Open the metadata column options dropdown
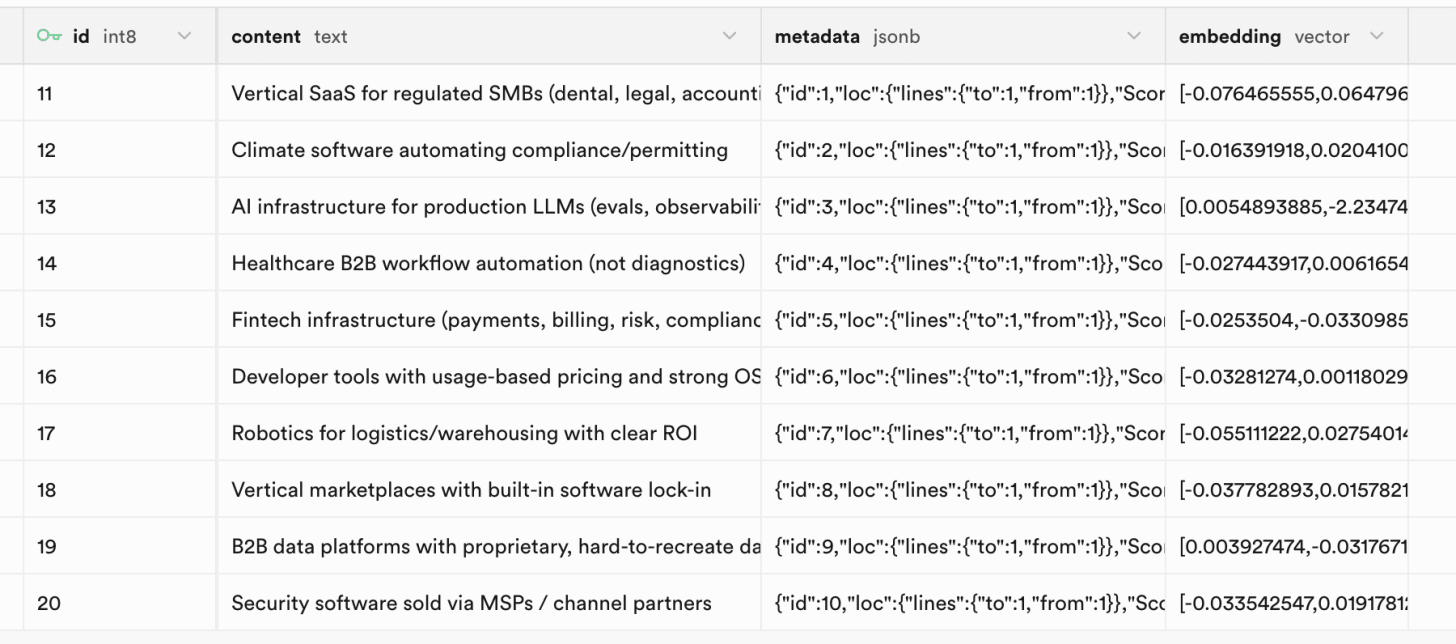The height and width of the screenshot is (644, 1456). (1134, 36)
